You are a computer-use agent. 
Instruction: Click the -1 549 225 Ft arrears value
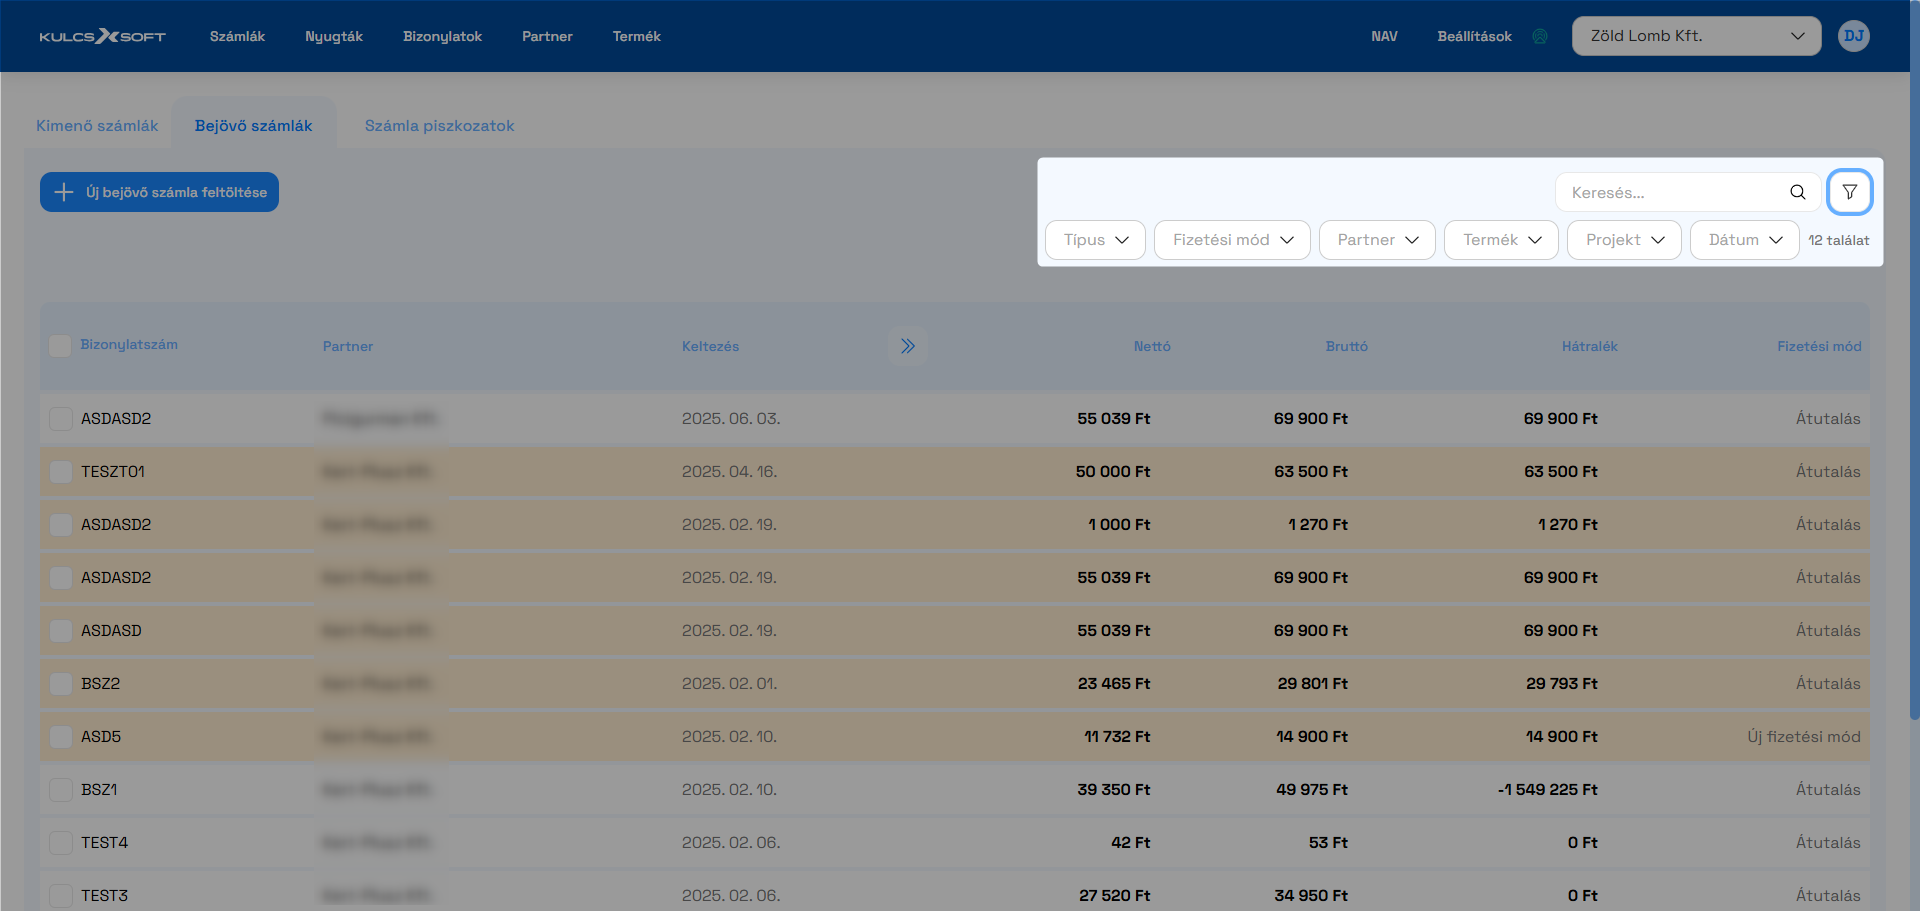[x=1547, y=790]
